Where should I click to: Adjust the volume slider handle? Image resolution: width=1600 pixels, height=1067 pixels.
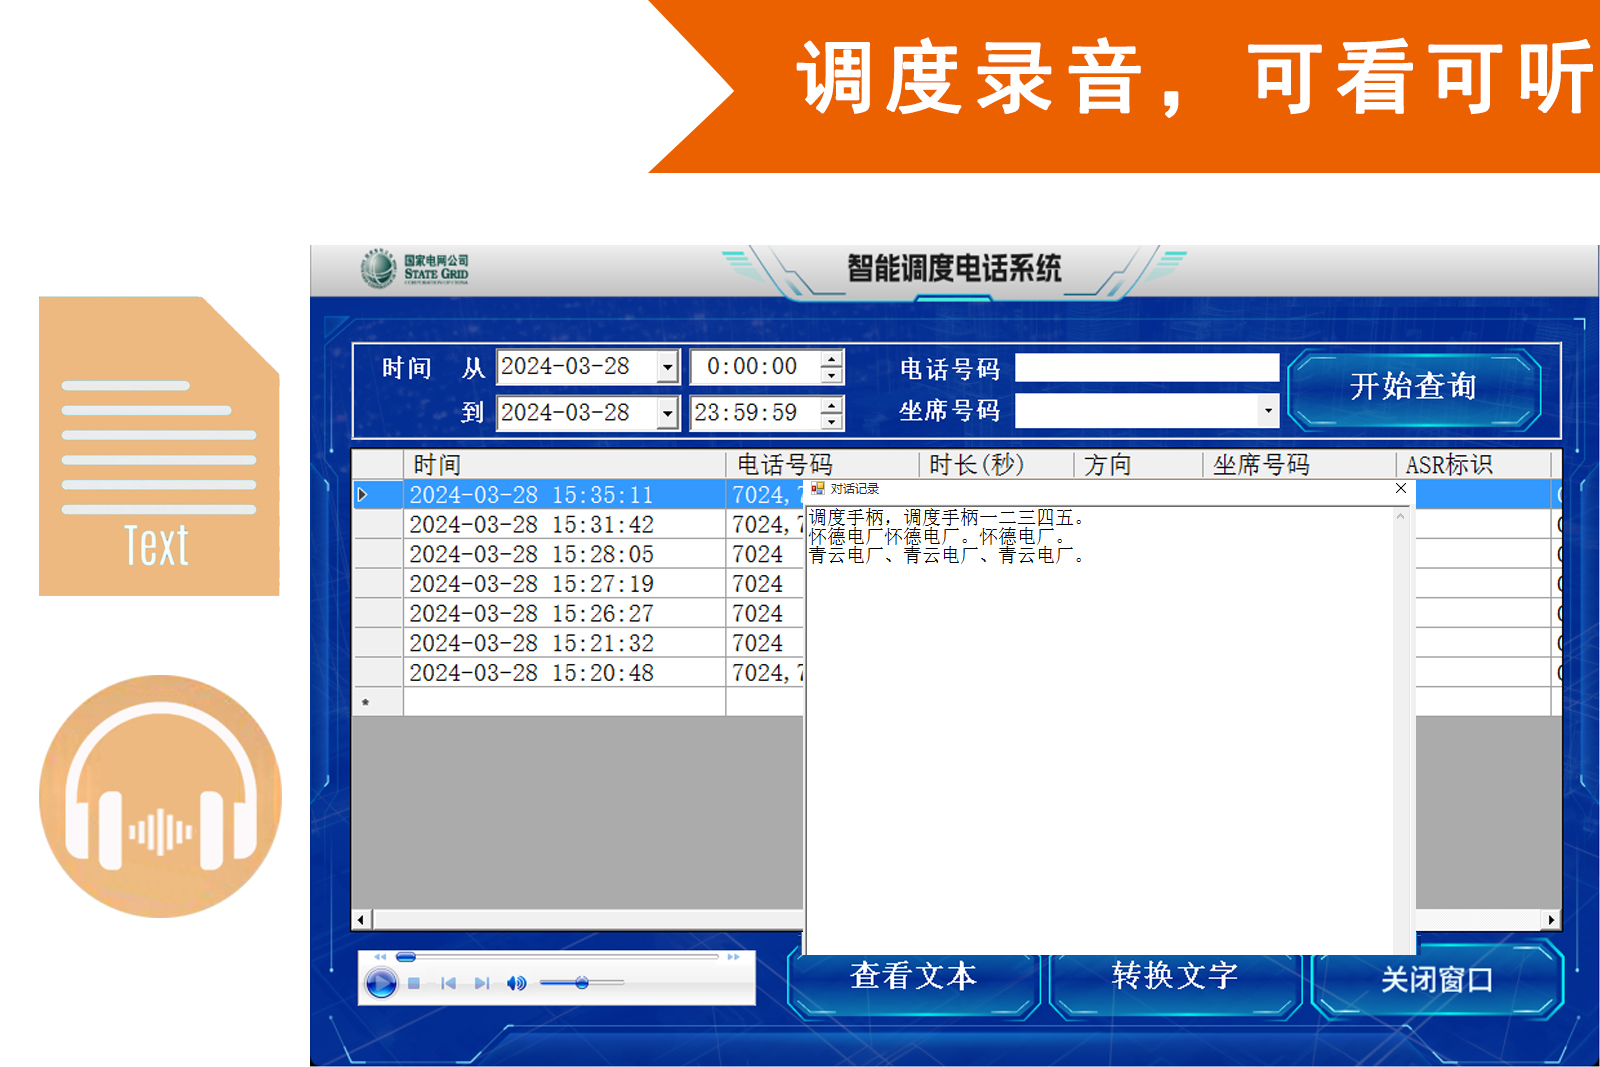(582, 983)
